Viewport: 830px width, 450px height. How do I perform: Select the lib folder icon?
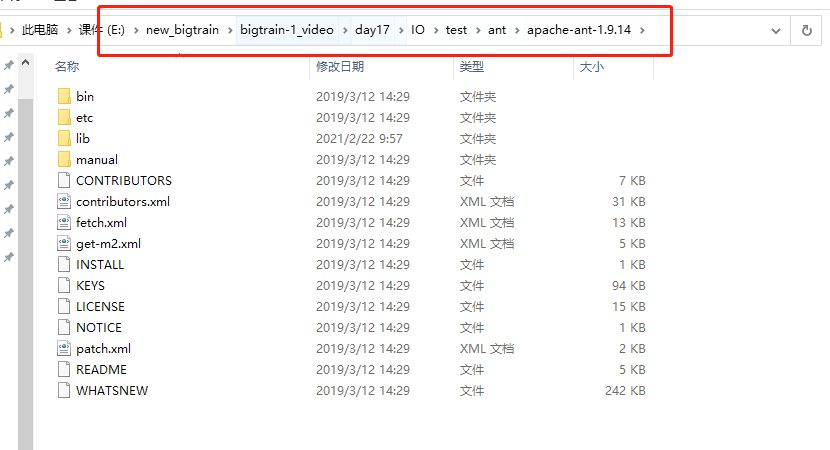click(64, 139)
